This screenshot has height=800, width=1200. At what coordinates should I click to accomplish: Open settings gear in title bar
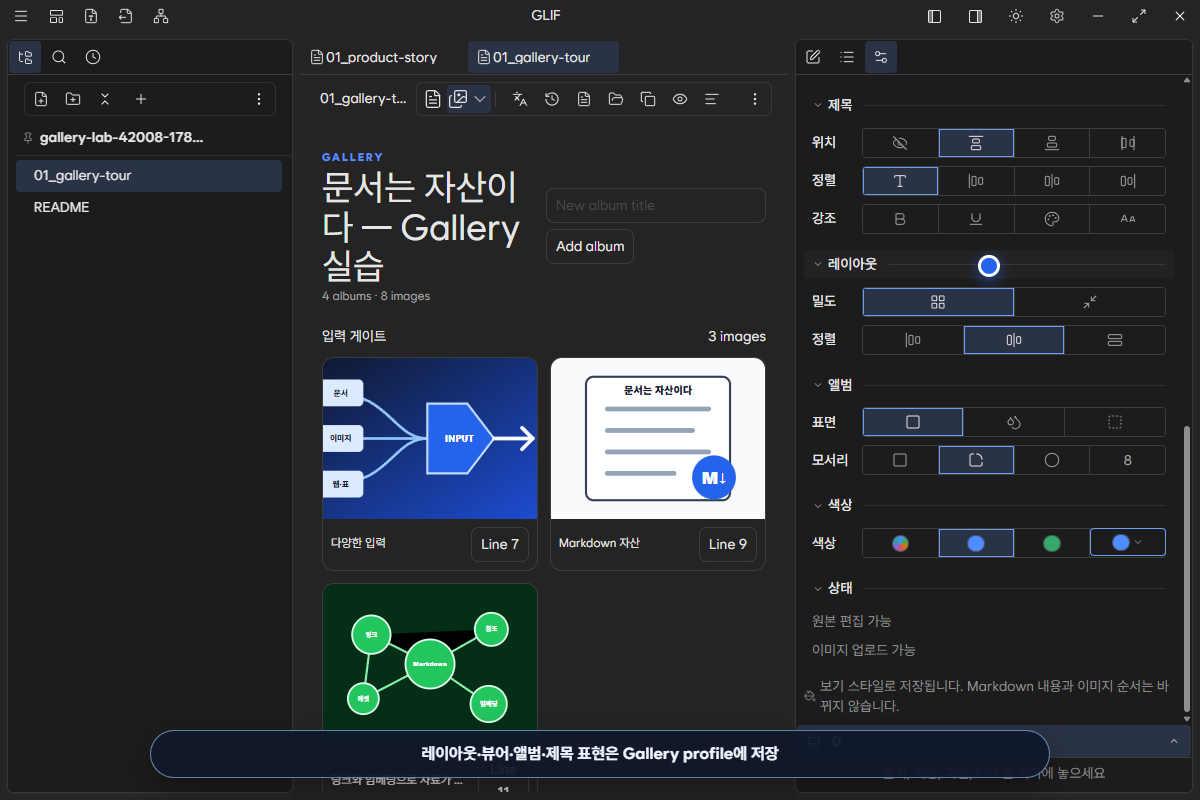point(1057,16)
